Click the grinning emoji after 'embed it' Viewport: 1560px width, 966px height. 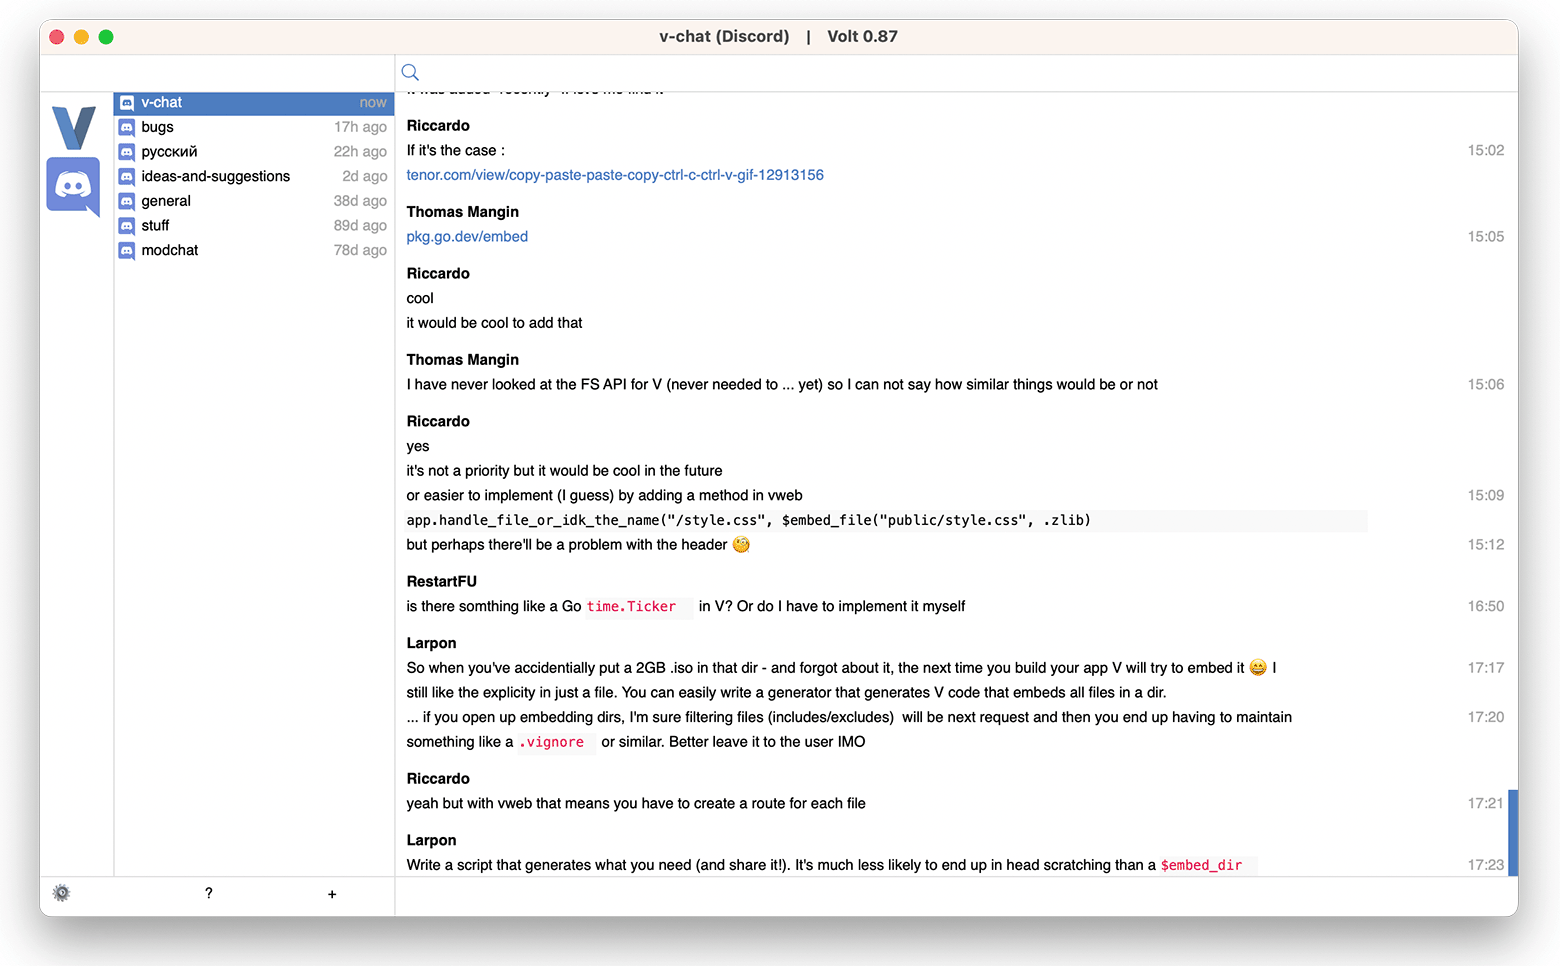tap(1258, 668)
